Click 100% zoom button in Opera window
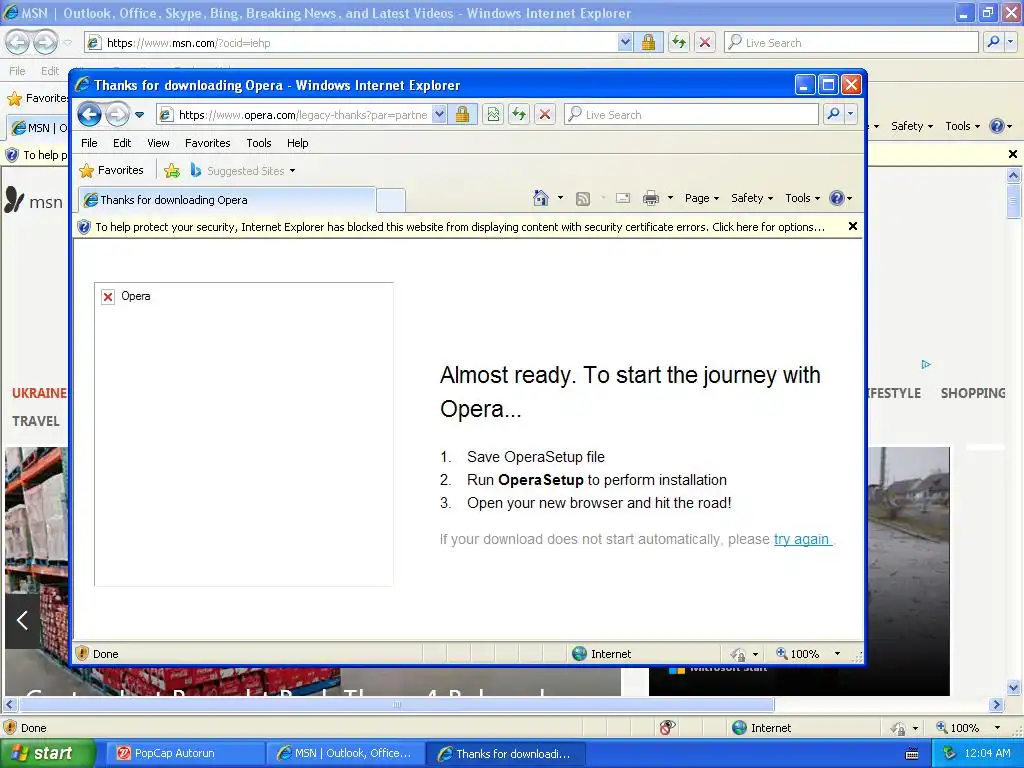Viewport: 1024px width, 768px height. pyautogui.click(x=797, y=654)
